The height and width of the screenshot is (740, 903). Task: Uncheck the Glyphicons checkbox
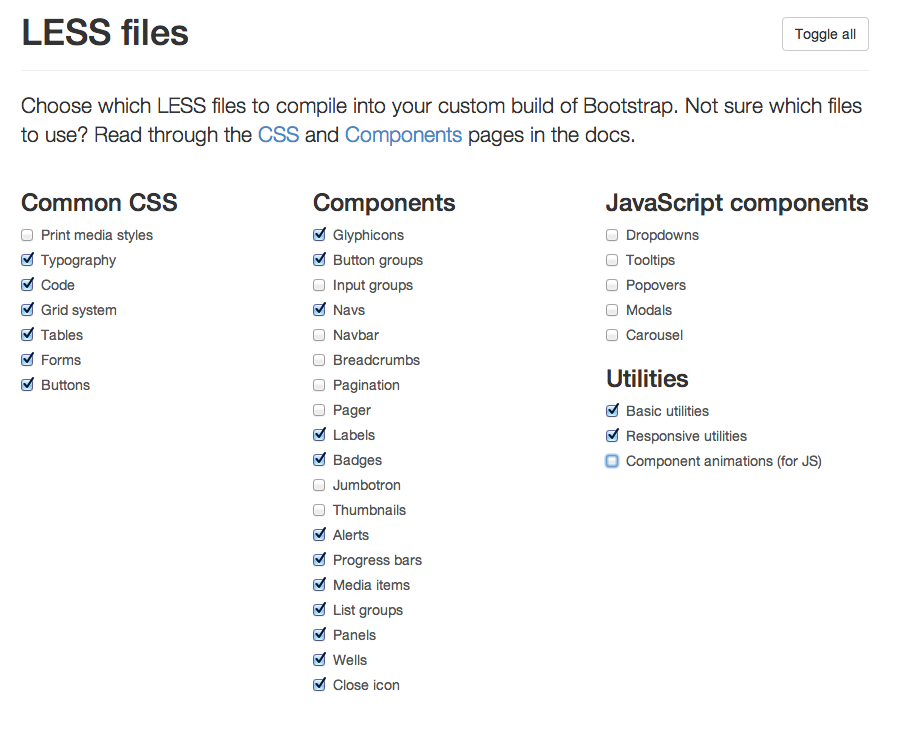tap(319, 235)
